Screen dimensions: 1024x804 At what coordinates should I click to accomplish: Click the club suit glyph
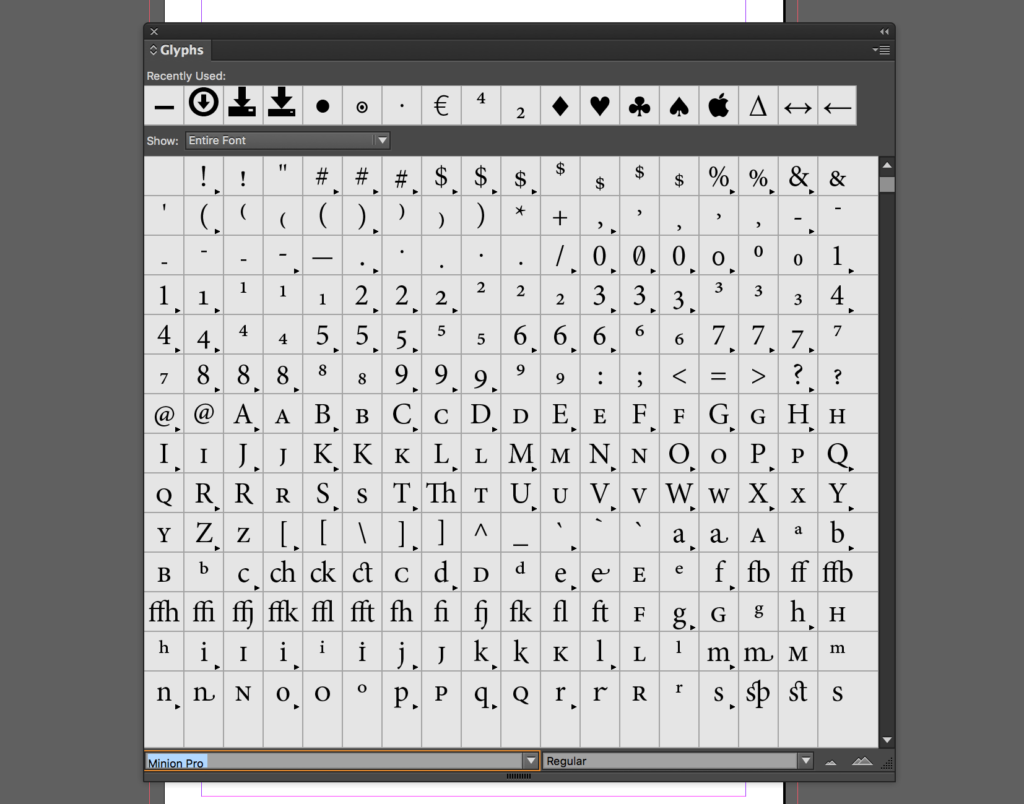click(639, 104)
